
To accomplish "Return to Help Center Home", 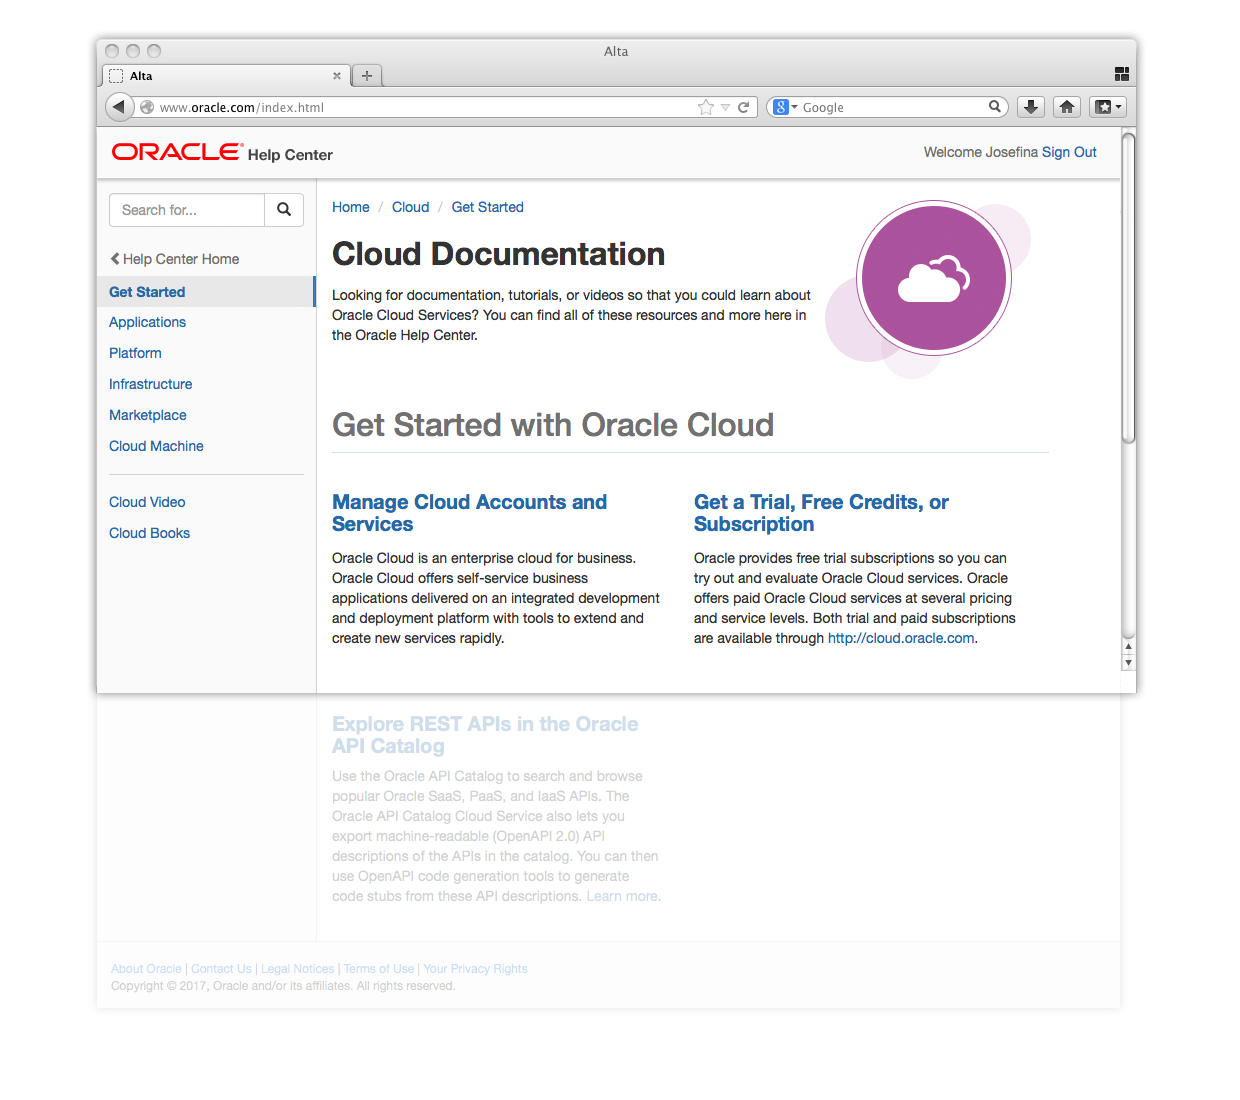I will (175, 259).
